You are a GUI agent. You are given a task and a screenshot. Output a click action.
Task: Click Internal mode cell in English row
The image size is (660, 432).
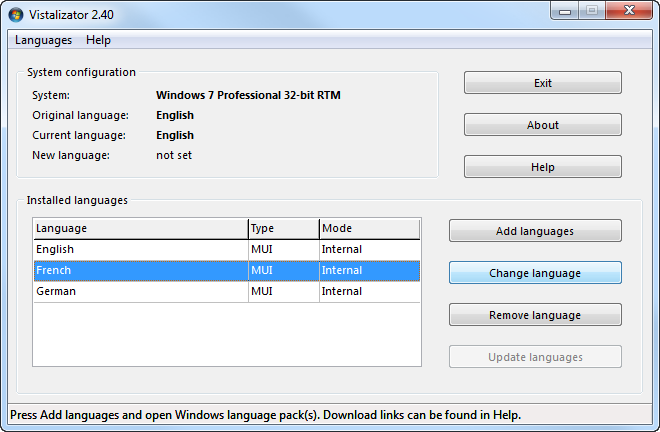click(370, 249)
